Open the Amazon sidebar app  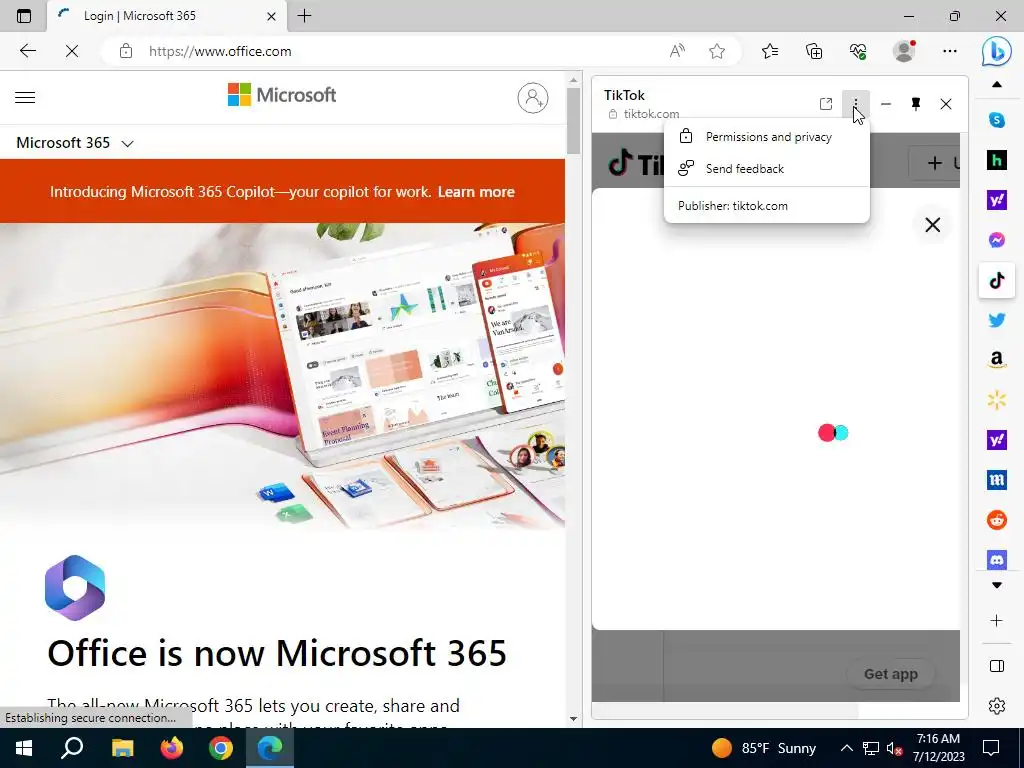(x=997, y=360)
